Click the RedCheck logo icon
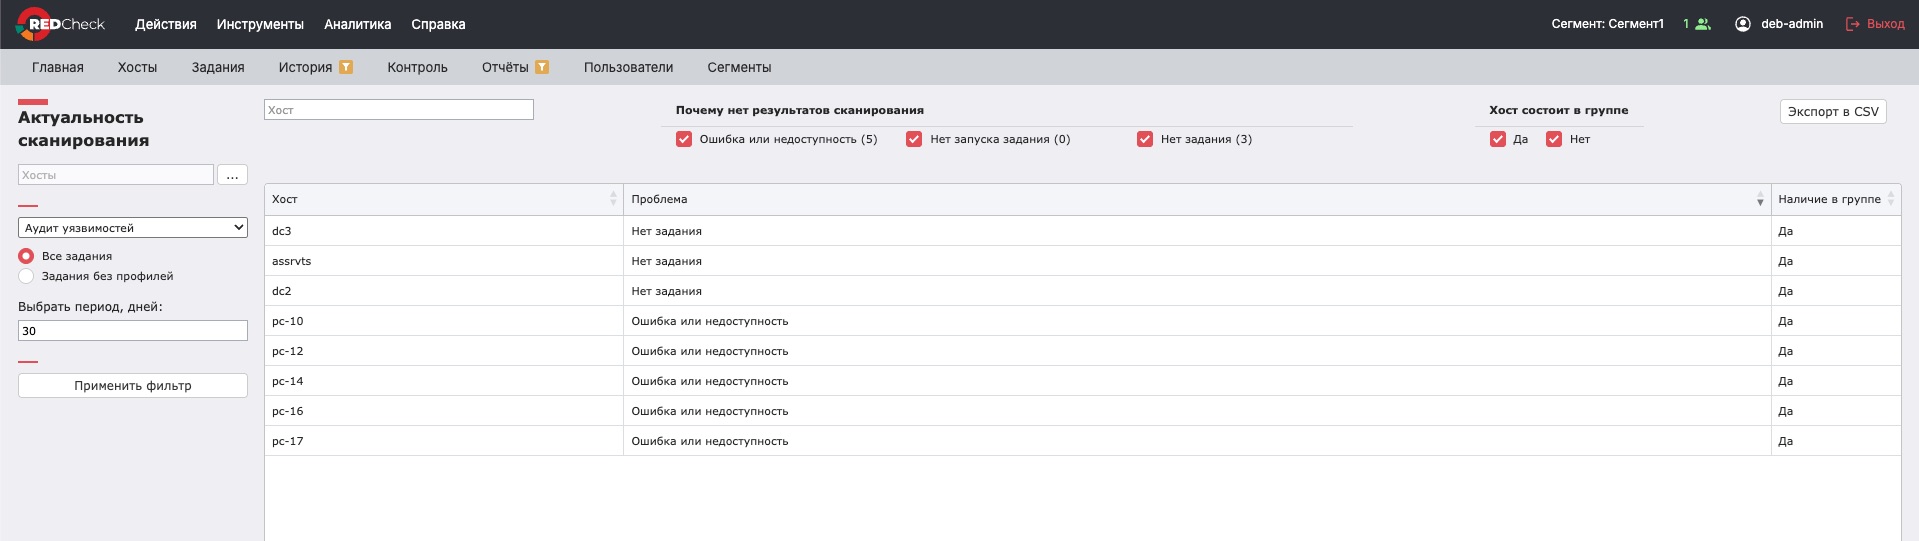The image size is (1919, 541). coord(33,24)
